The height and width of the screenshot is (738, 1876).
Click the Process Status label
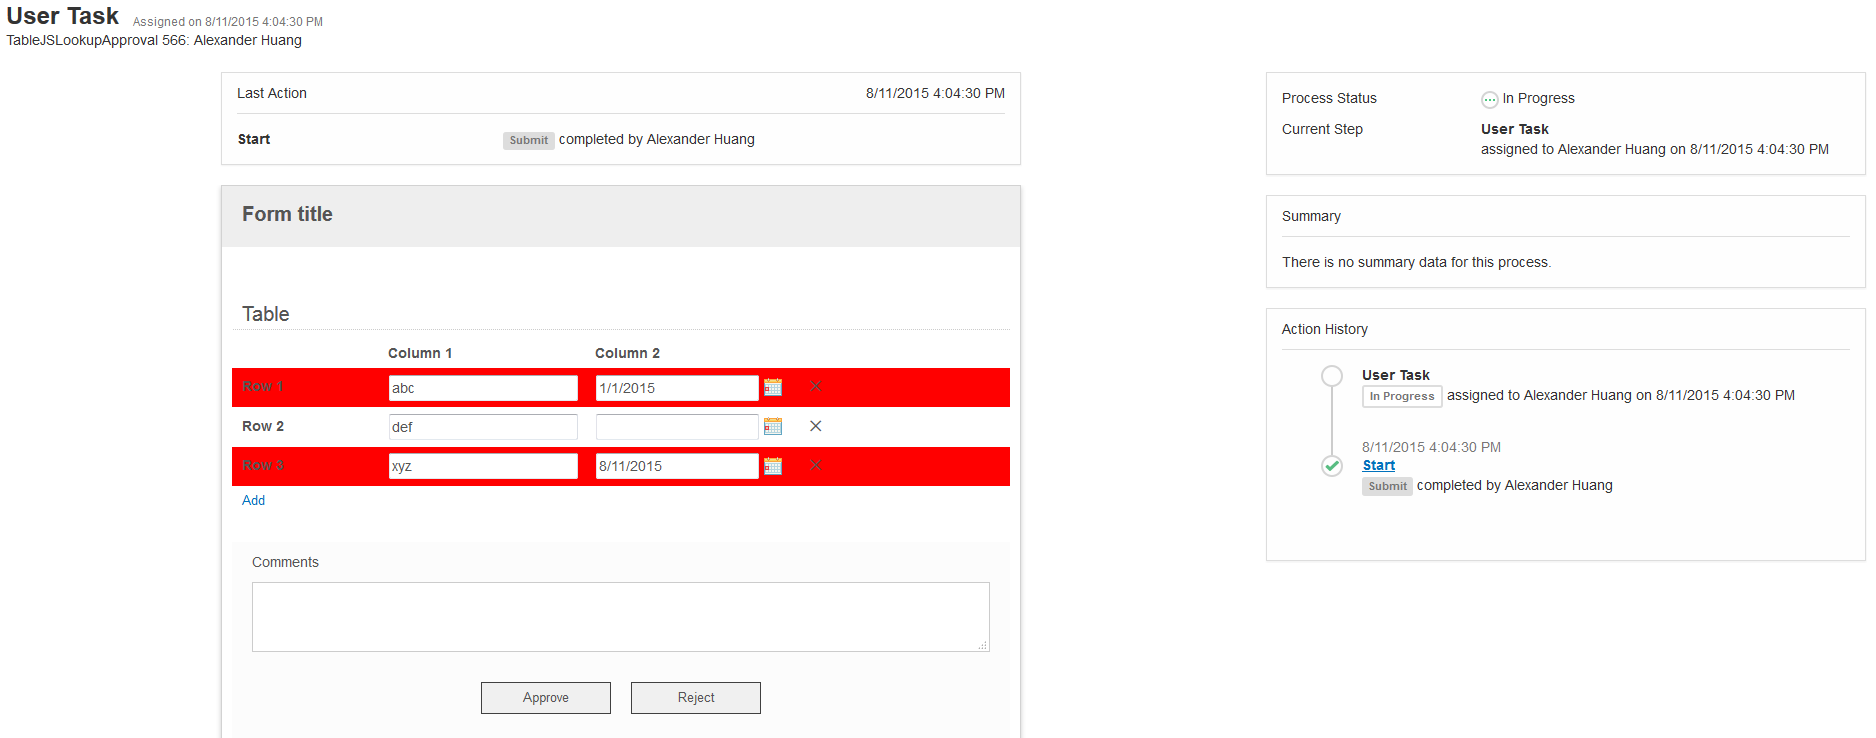pyautogui.click(x=1329, y=98)
